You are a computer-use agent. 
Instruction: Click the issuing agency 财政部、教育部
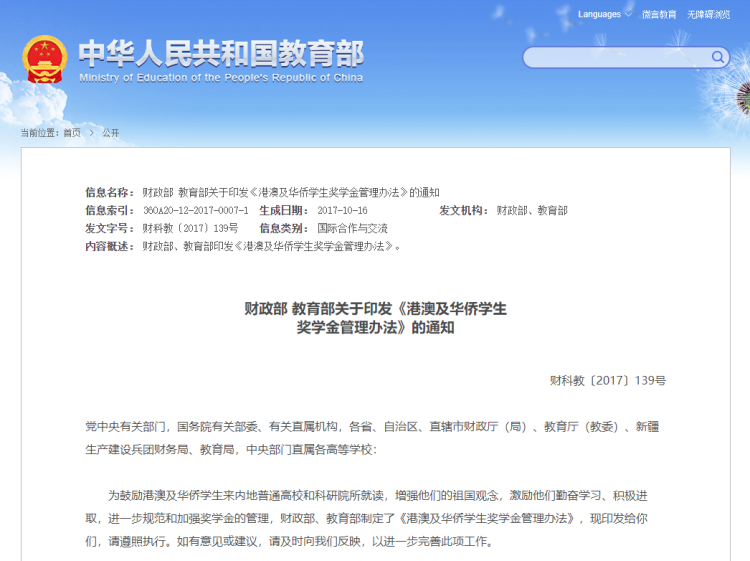[532, 210]
